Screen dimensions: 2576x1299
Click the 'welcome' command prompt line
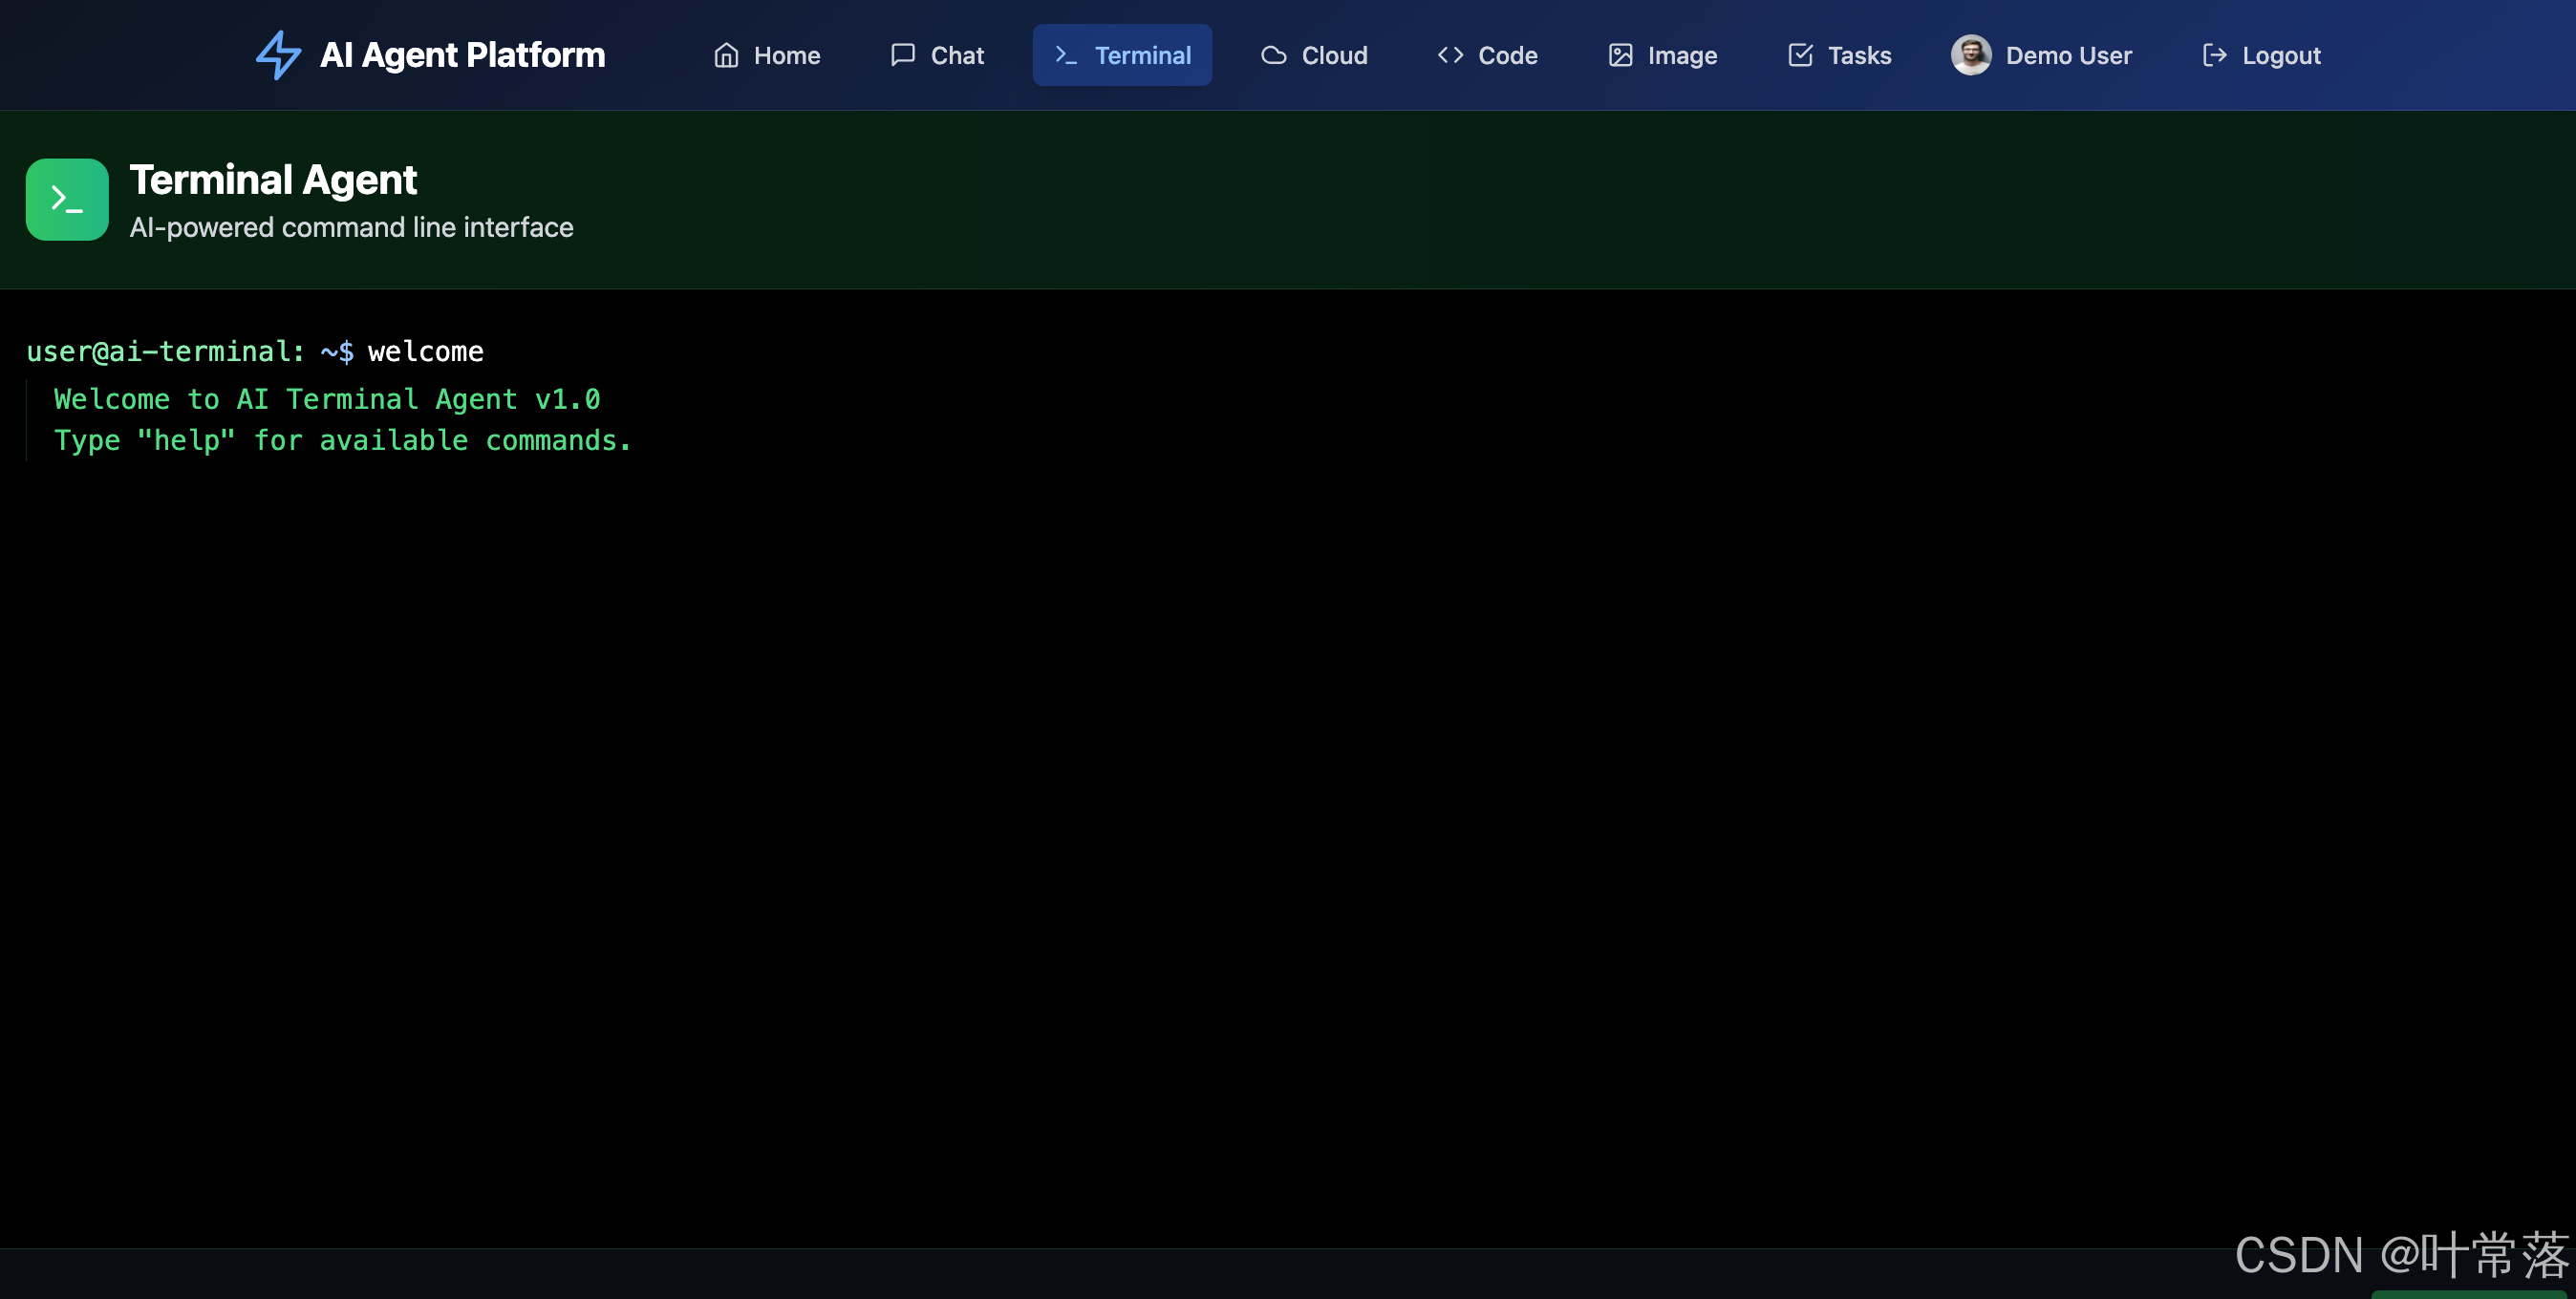tap(255, 351)
